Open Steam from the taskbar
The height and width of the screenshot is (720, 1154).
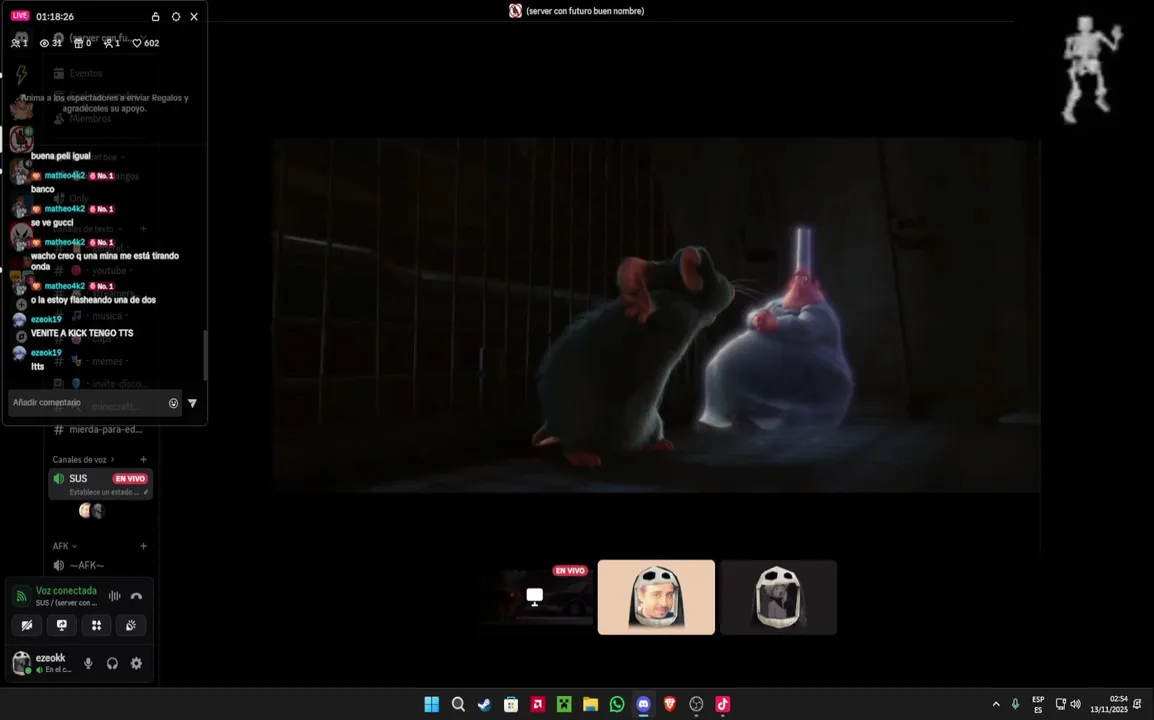[484, 705]
